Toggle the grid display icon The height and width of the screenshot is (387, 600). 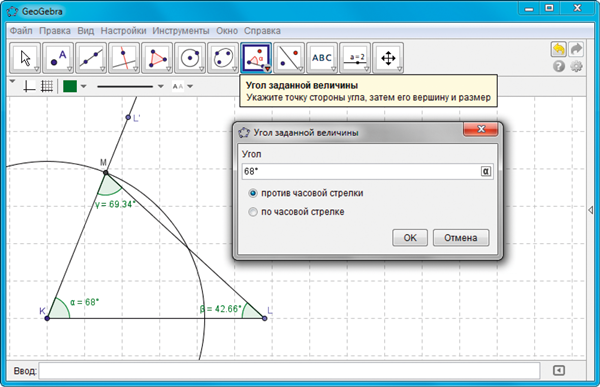(47, 86)
